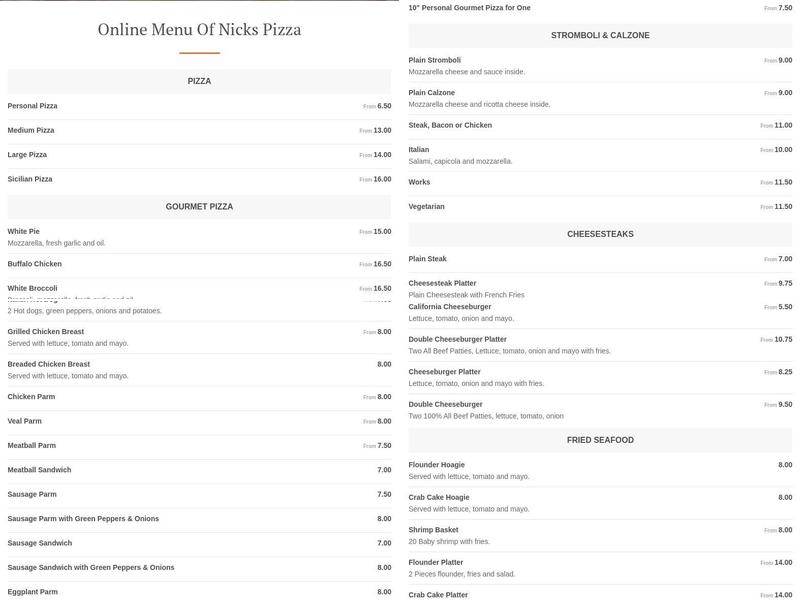Click the Large Pizza price 14.00

382,155
